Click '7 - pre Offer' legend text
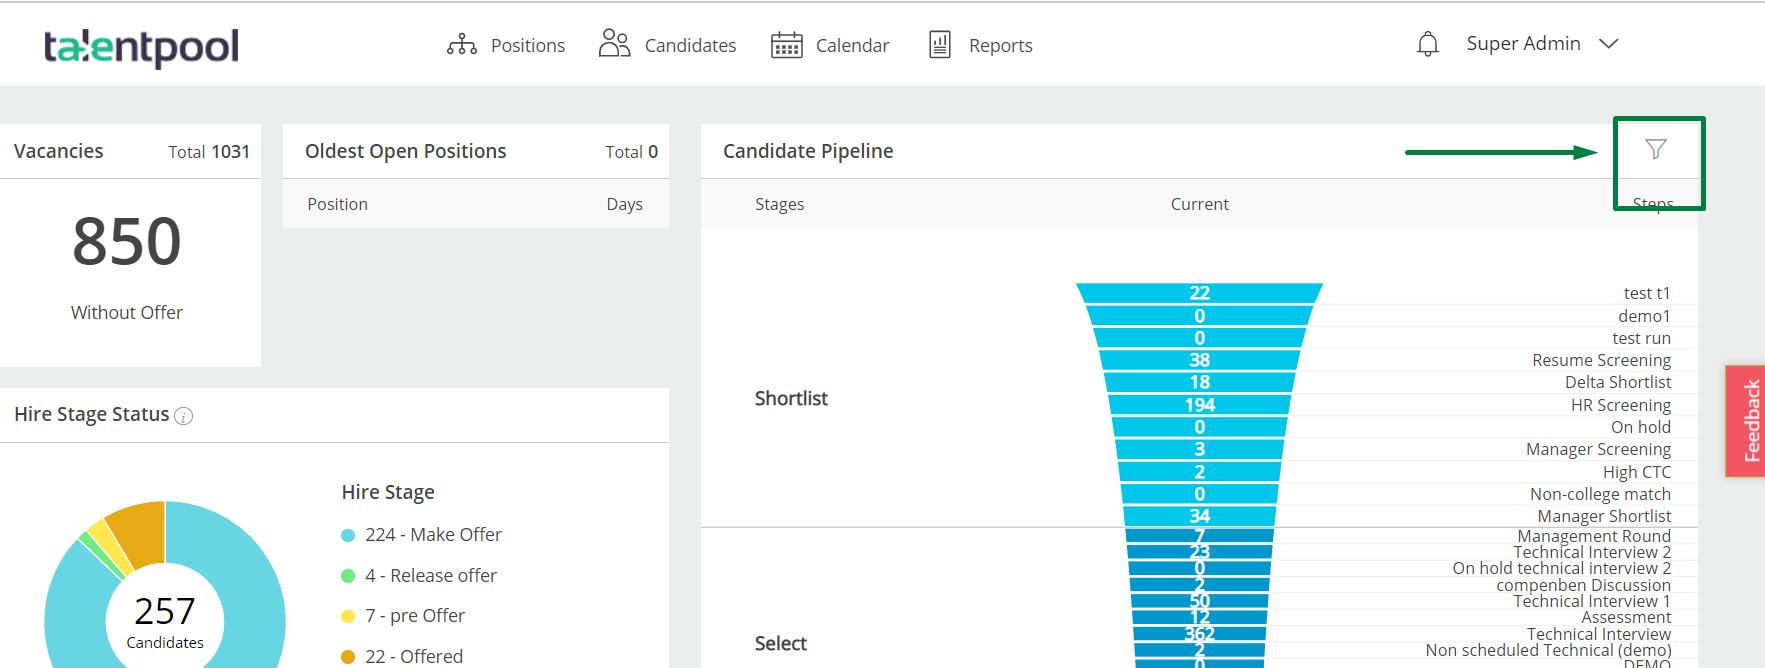The height and width of the screenshot is (668, 1765). click(415, 616)
